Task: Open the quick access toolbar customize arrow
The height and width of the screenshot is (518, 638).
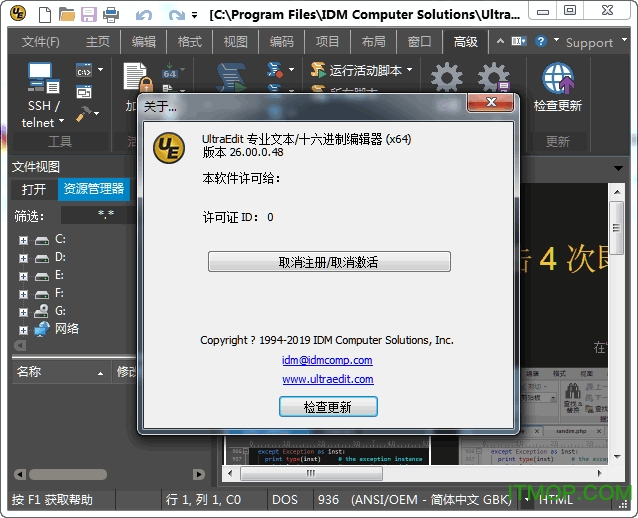Action: [194, 16]
